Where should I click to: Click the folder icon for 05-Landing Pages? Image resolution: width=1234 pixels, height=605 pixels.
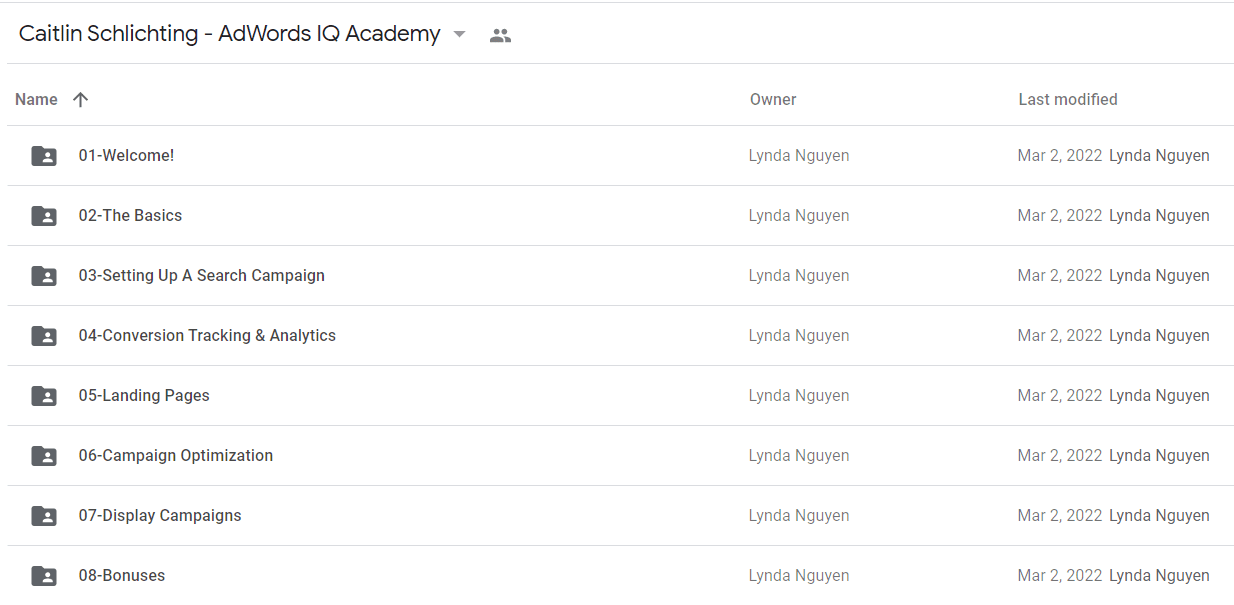point(44,396)
